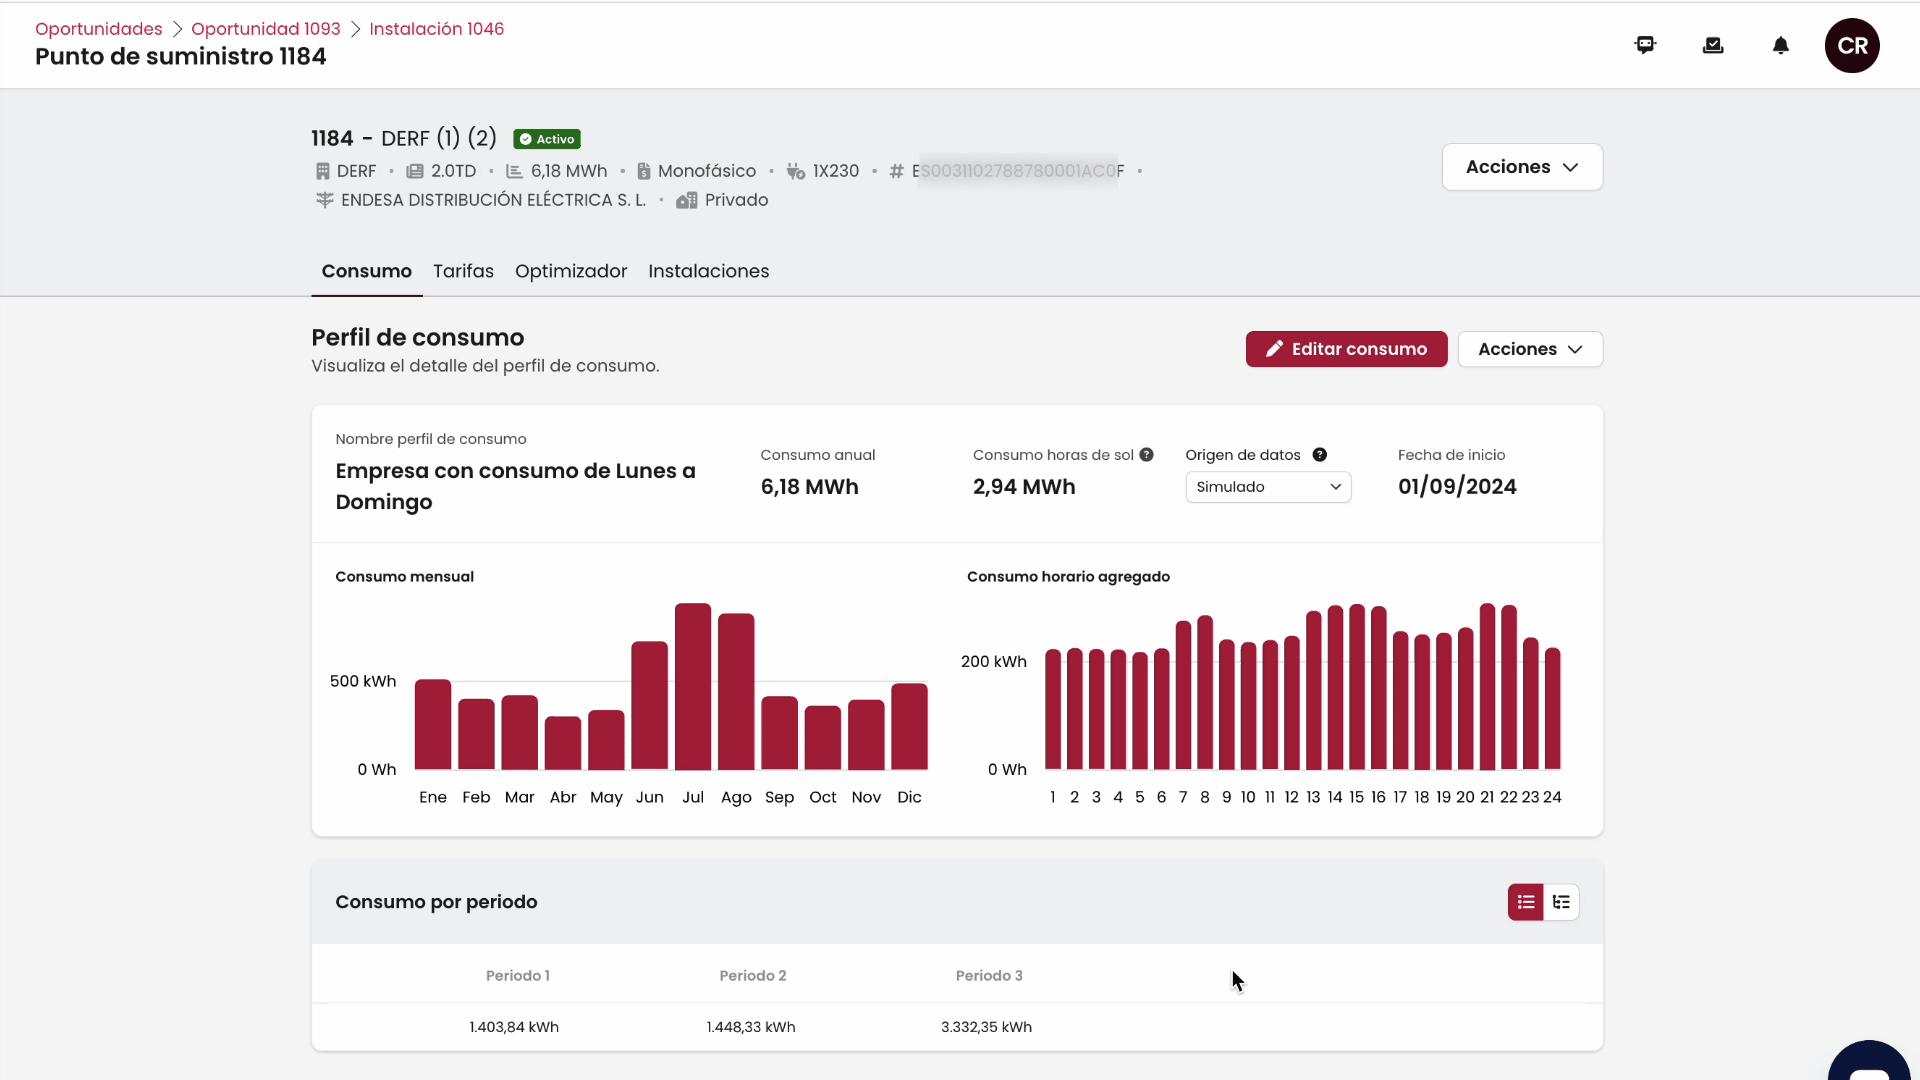Switch to the Optimizador tab
This screenshot has height=1080, width=1920.
[x=571, y=271]
